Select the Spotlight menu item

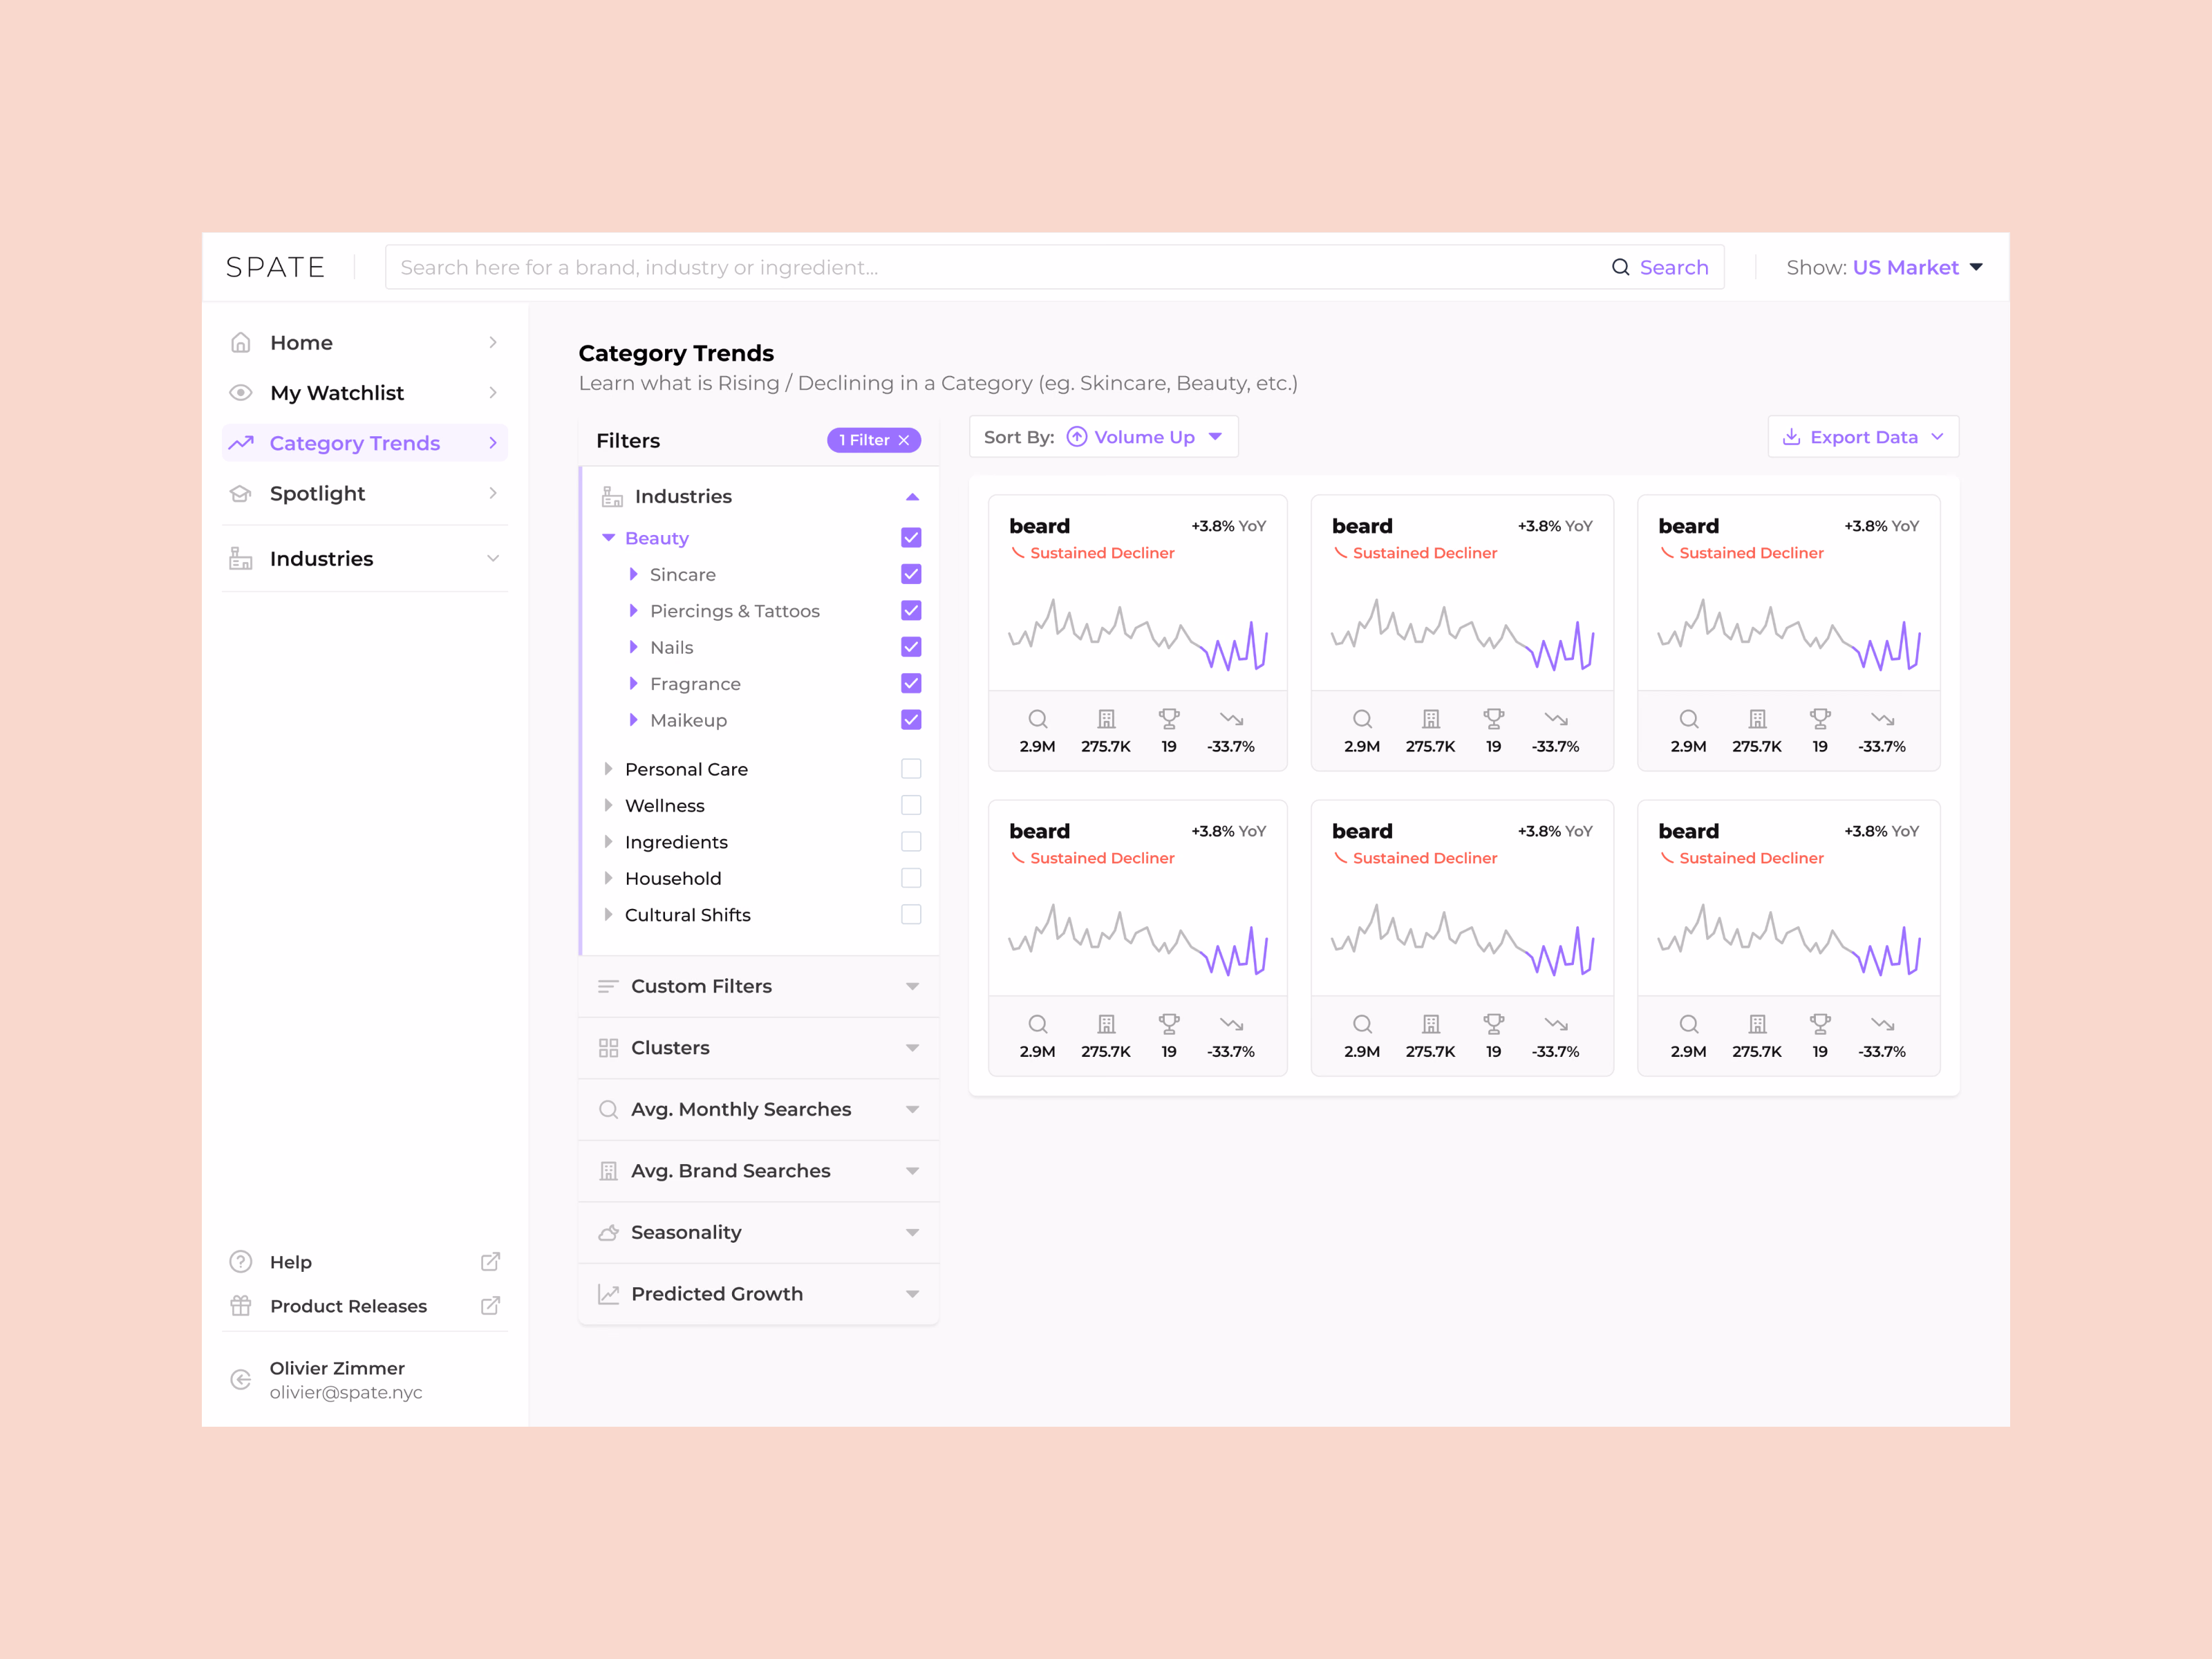365,493
